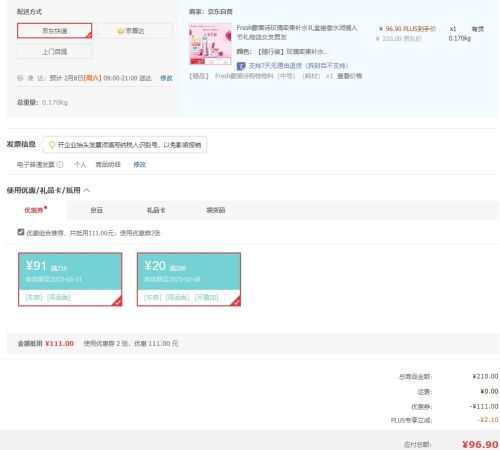Click the crown icon on 京尊达
The width and height of the screenshot is (500, 450).
(x=120, y=31)
